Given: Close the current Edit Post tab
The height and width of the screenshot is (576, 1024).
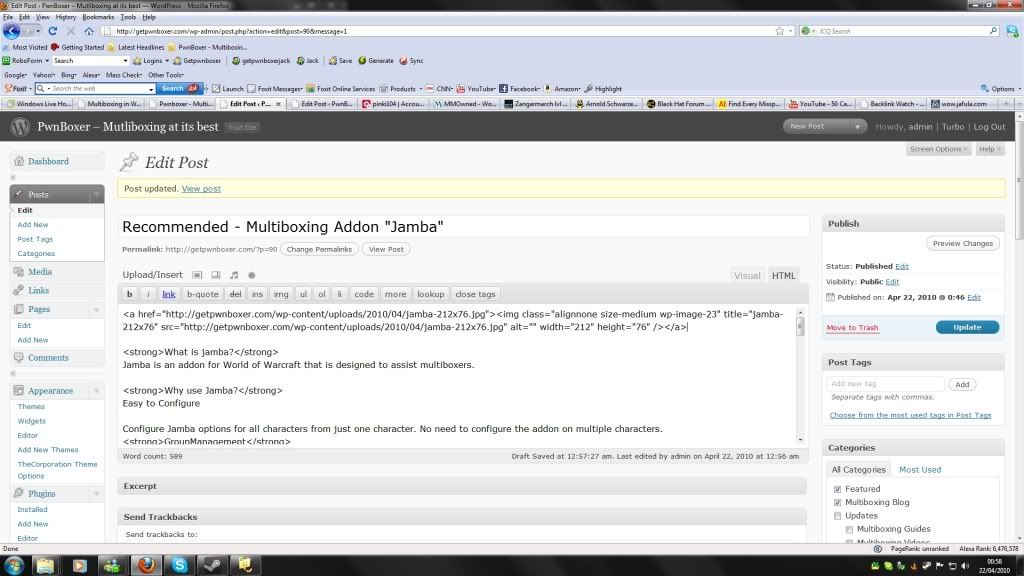Looking at the screenshot, I should (x=278, y=104).
